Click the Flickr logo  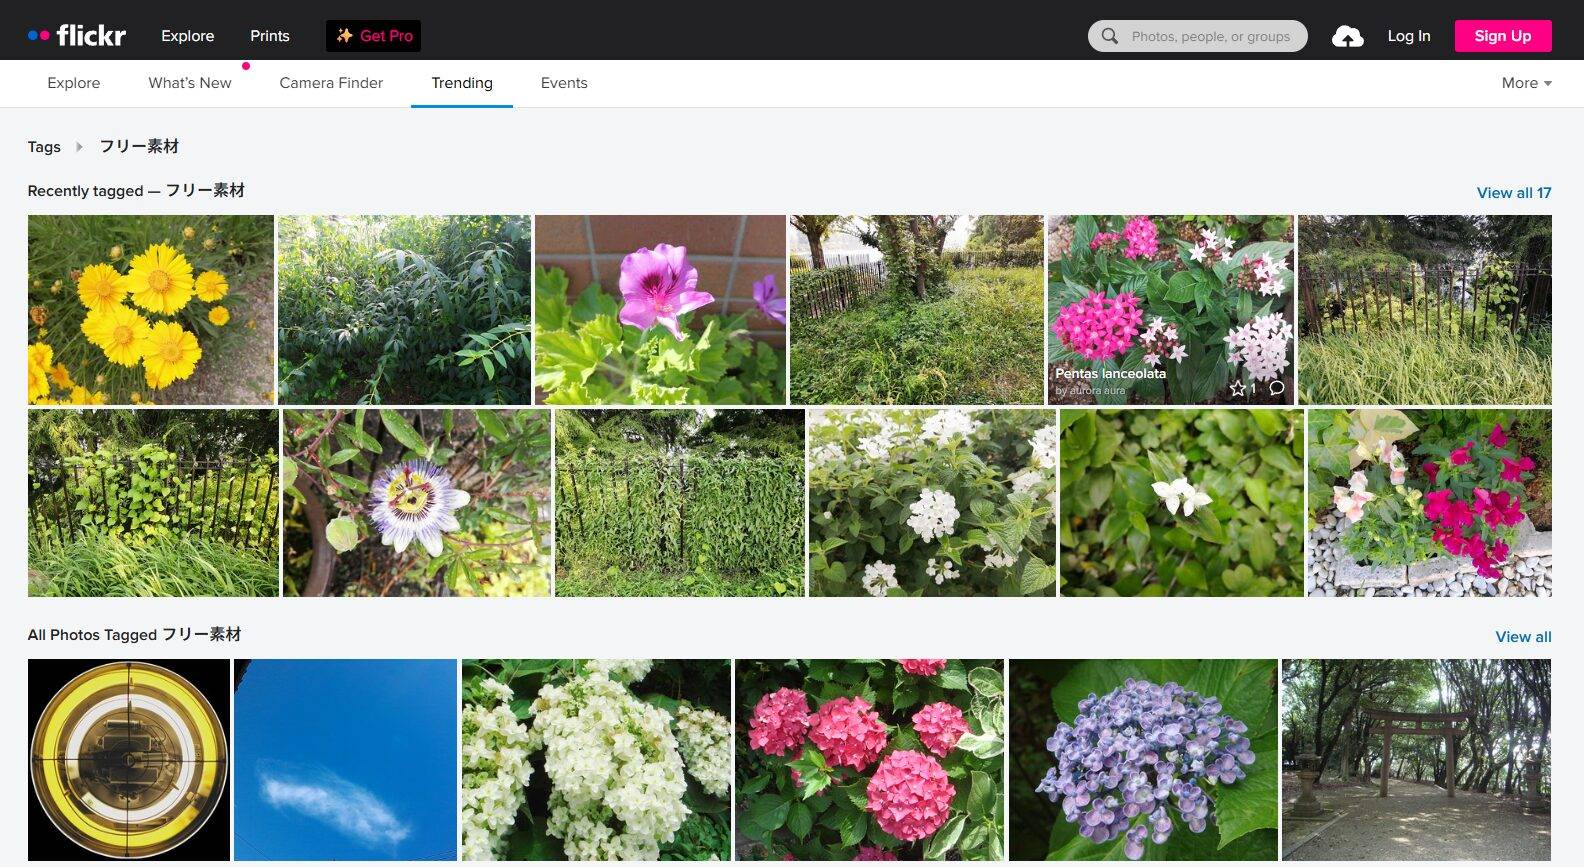[x=77, y=36]
